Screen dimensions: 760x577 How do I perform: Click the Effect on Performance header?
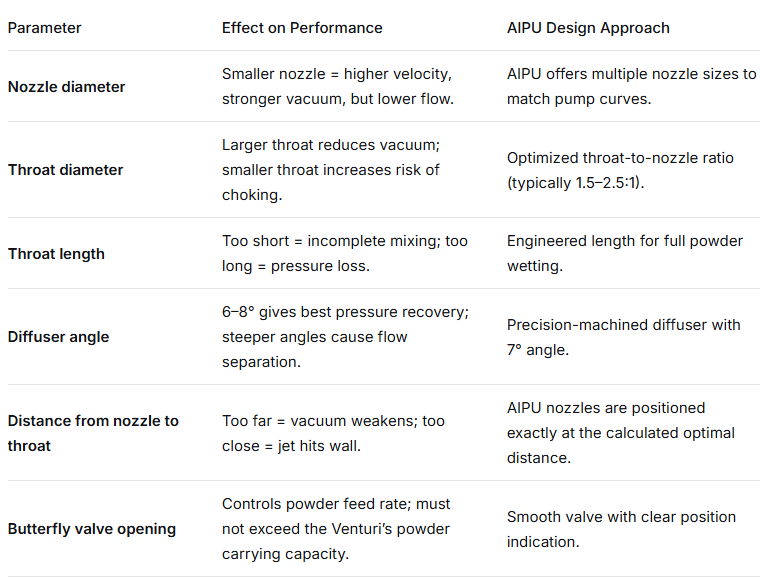[x=302, y=28]
